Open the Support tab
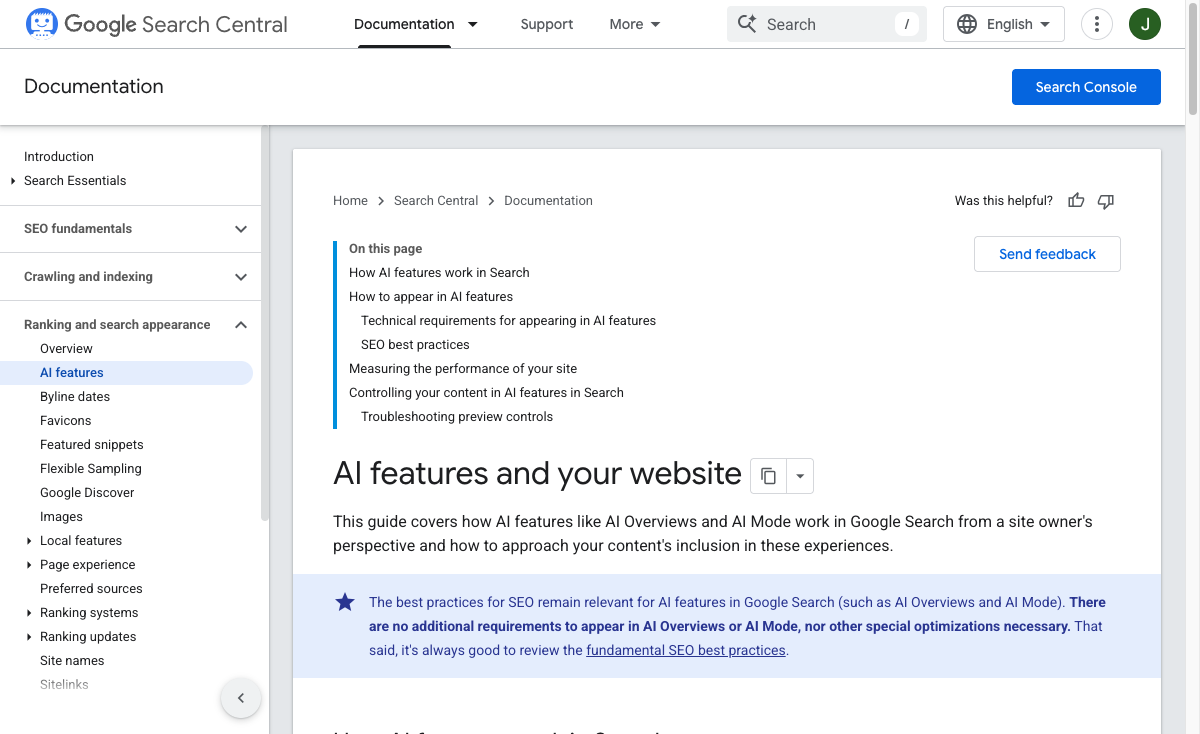 tap(547, 24)
